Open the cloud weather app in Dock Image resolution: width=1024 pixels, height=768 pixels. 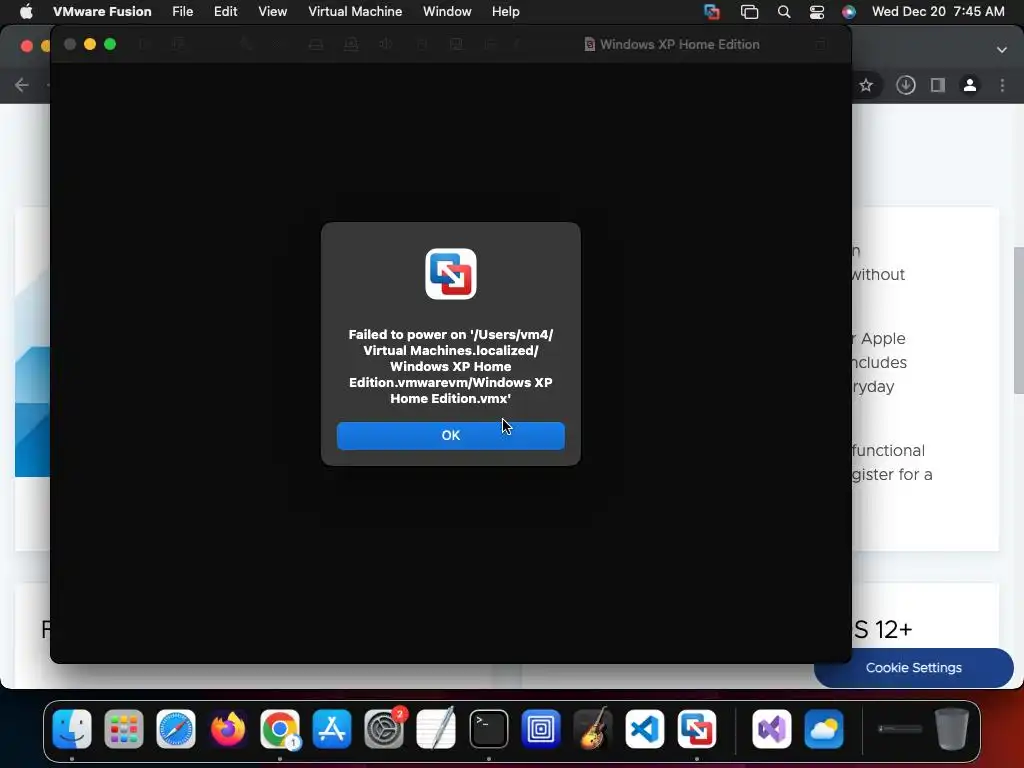(x=824, y=729)
